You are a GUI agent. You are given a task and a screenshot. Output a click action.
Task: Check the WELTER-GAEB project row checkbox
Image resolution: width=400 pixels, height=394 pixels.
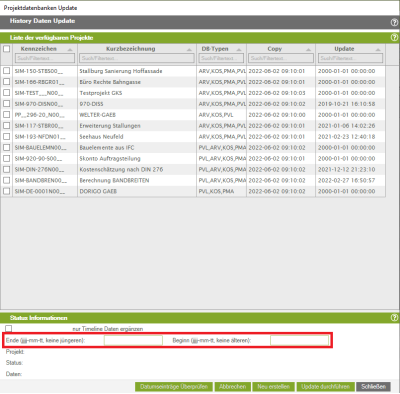(x=7, y=115)
